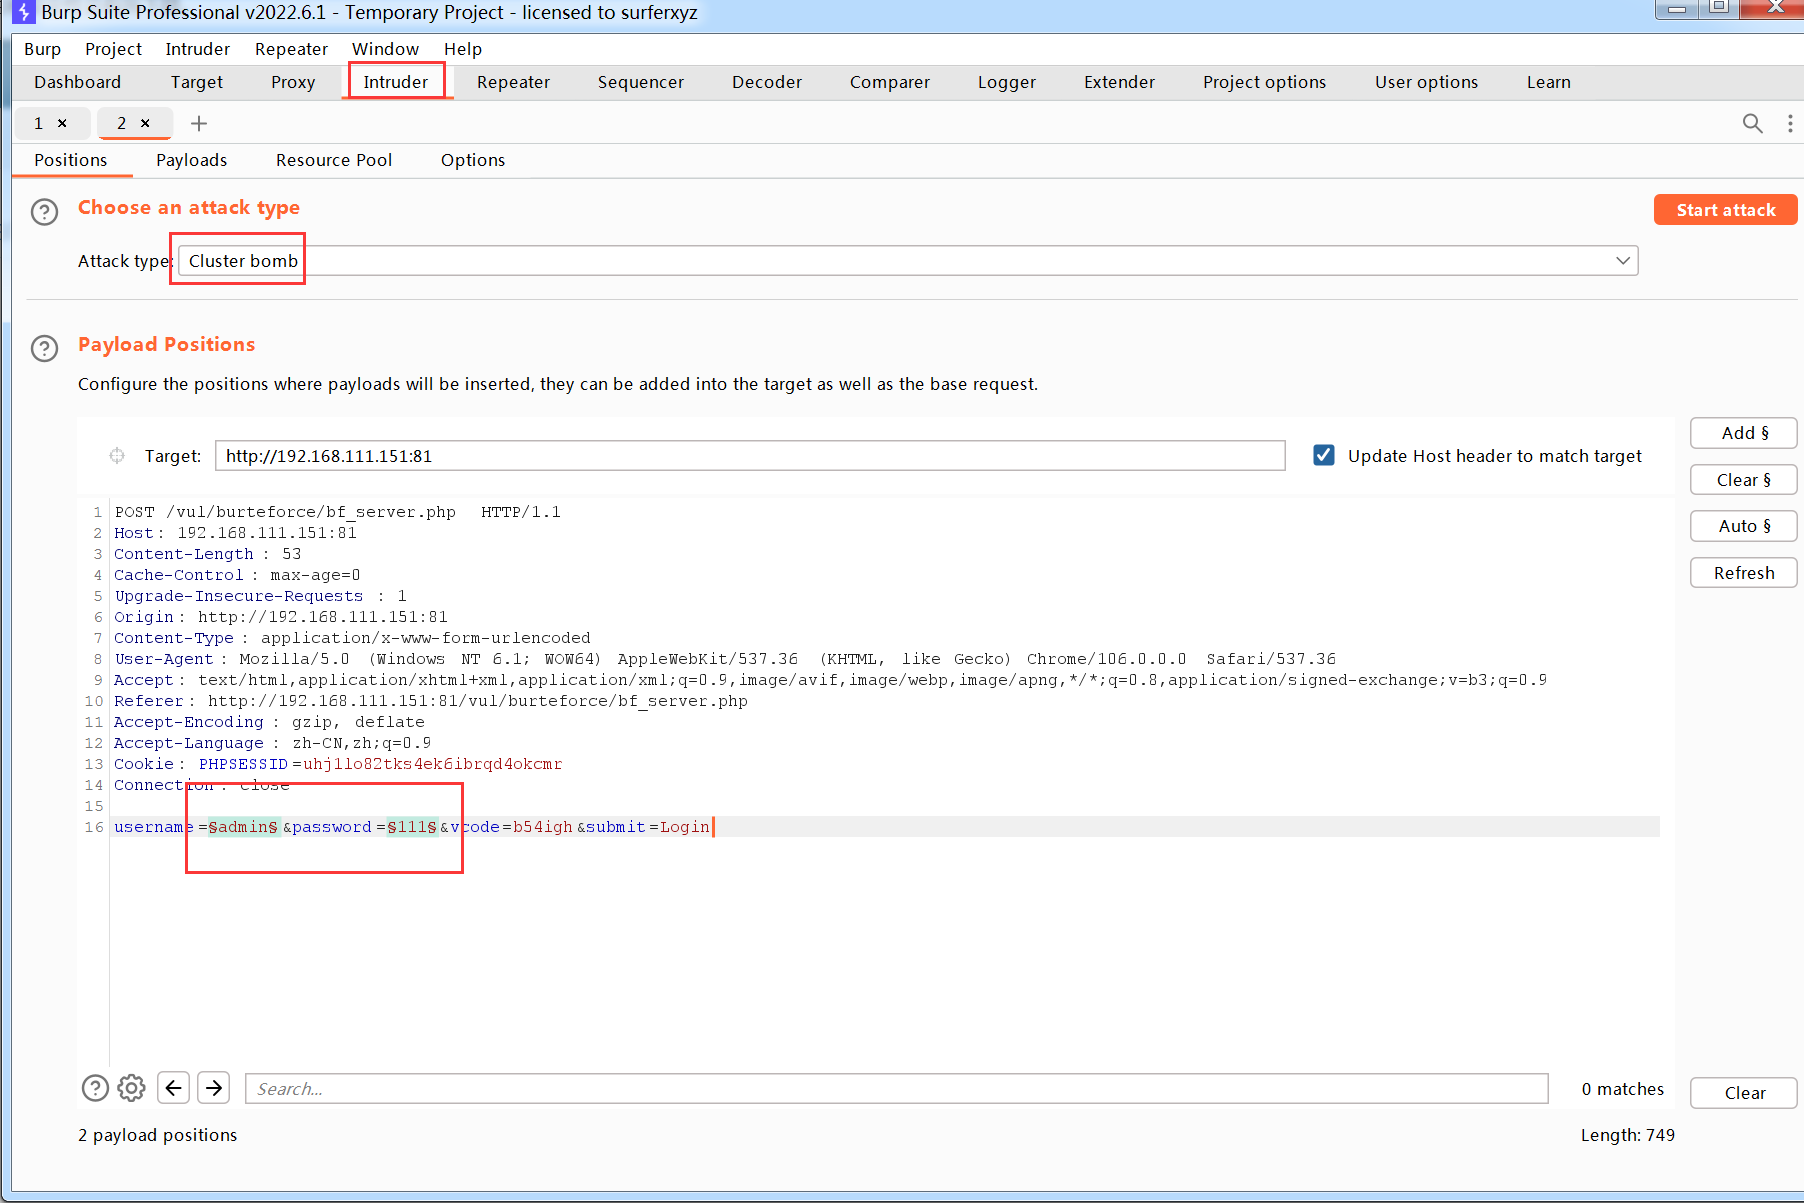Click the Auto § button
This screenshot has width=1804, height=1203.
(x=1743, y=526)
